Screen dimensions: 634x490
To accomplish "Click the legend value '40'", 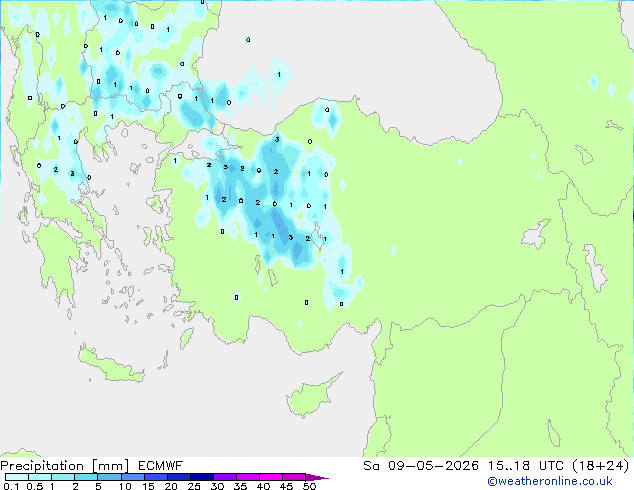I will coord(263,486).
